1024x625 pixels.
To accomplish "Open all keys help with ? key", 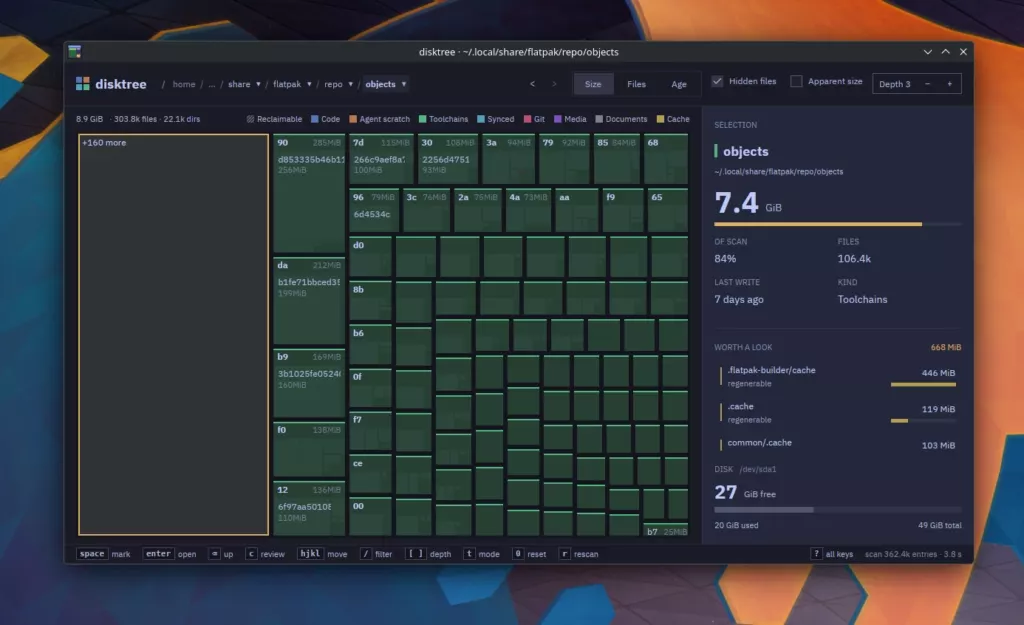I will point(831,554).
